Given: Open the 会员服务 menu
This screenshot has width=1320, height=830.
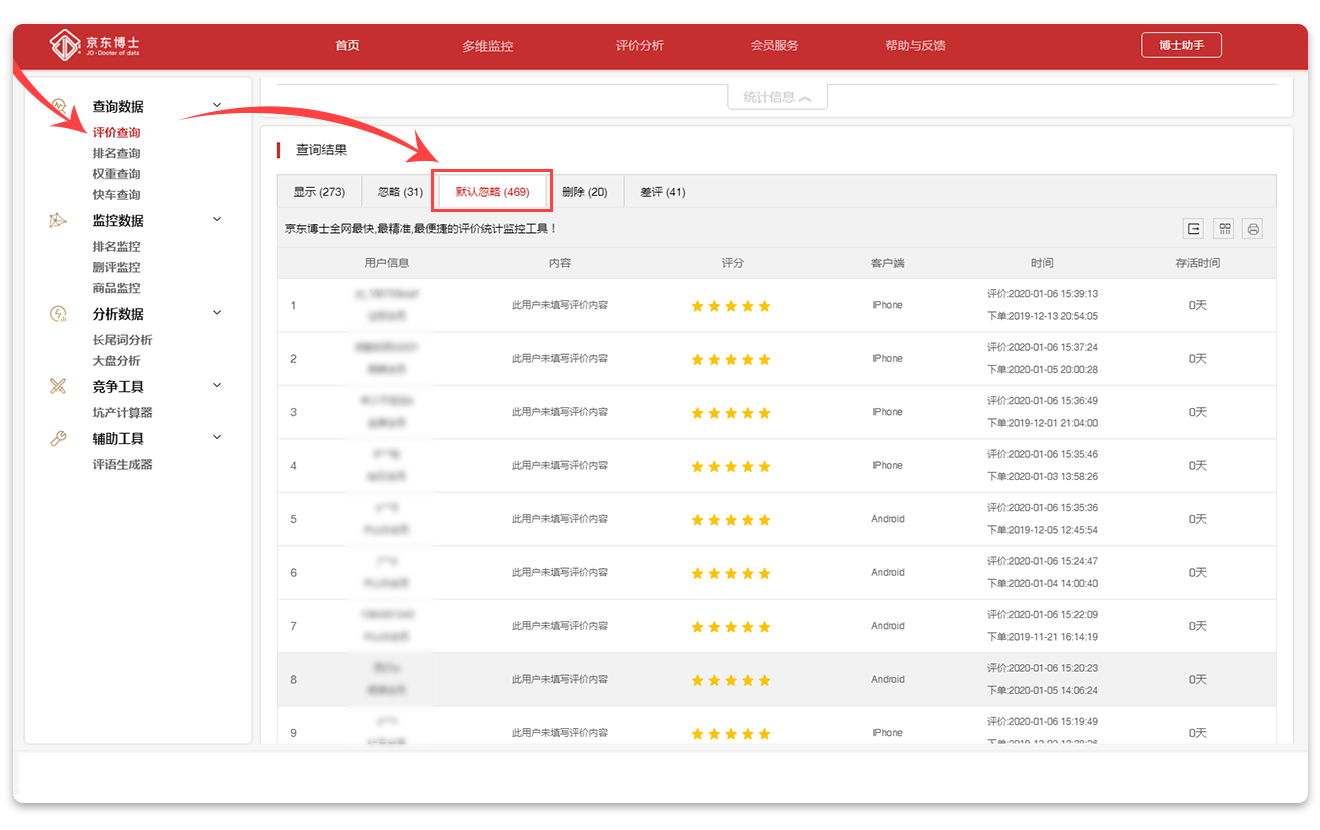Looking at the screenshot, I should pos(775,46).
